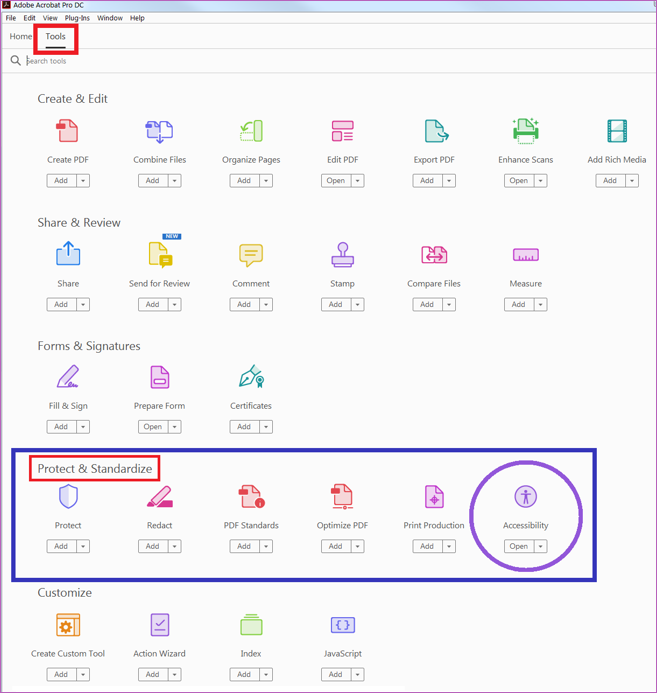This screenshot has height=693, width=657.
Task: Open the Accessibility tool icon
Action: [525, 497]
